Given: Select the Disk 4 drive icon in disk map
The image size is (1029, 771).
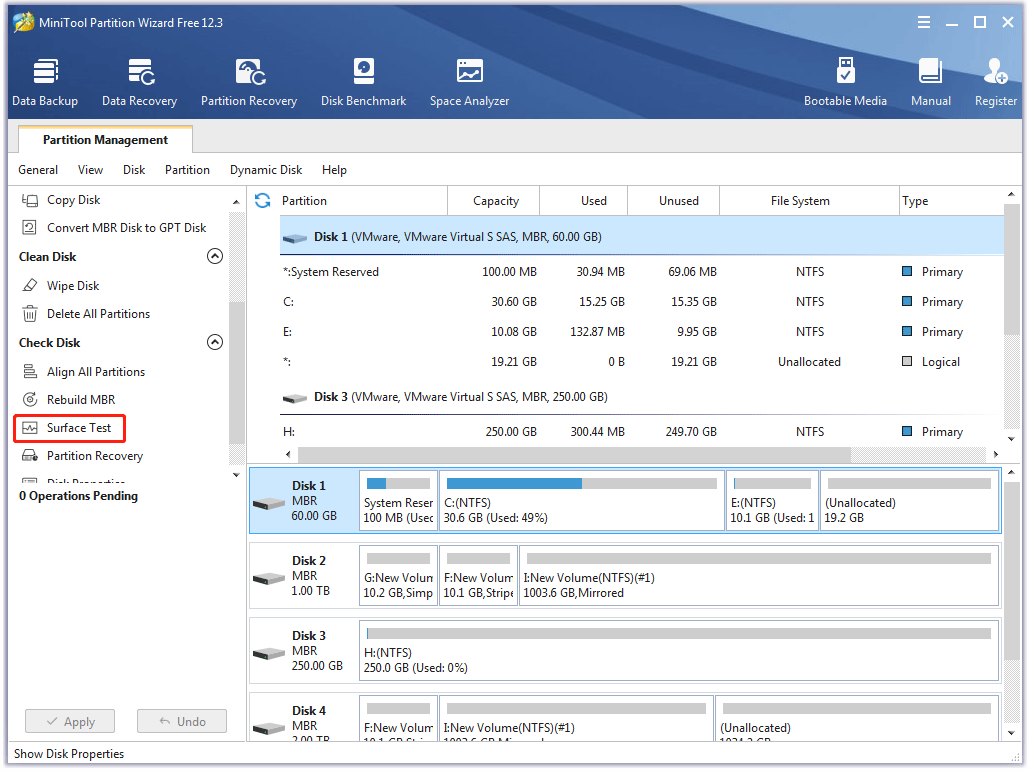Looking at the screenshot, I should click(x=268, y=728).
